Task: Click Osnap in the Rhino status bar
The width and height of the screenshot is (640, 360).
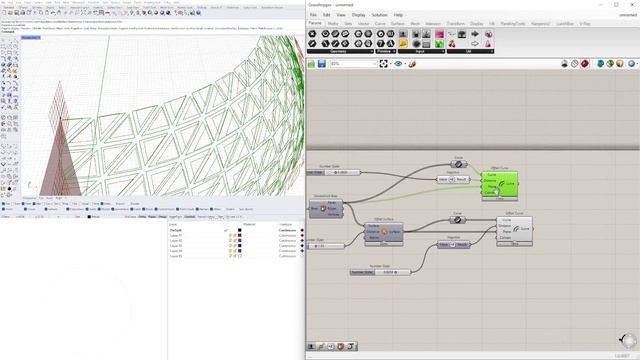Action: (162, 216)
